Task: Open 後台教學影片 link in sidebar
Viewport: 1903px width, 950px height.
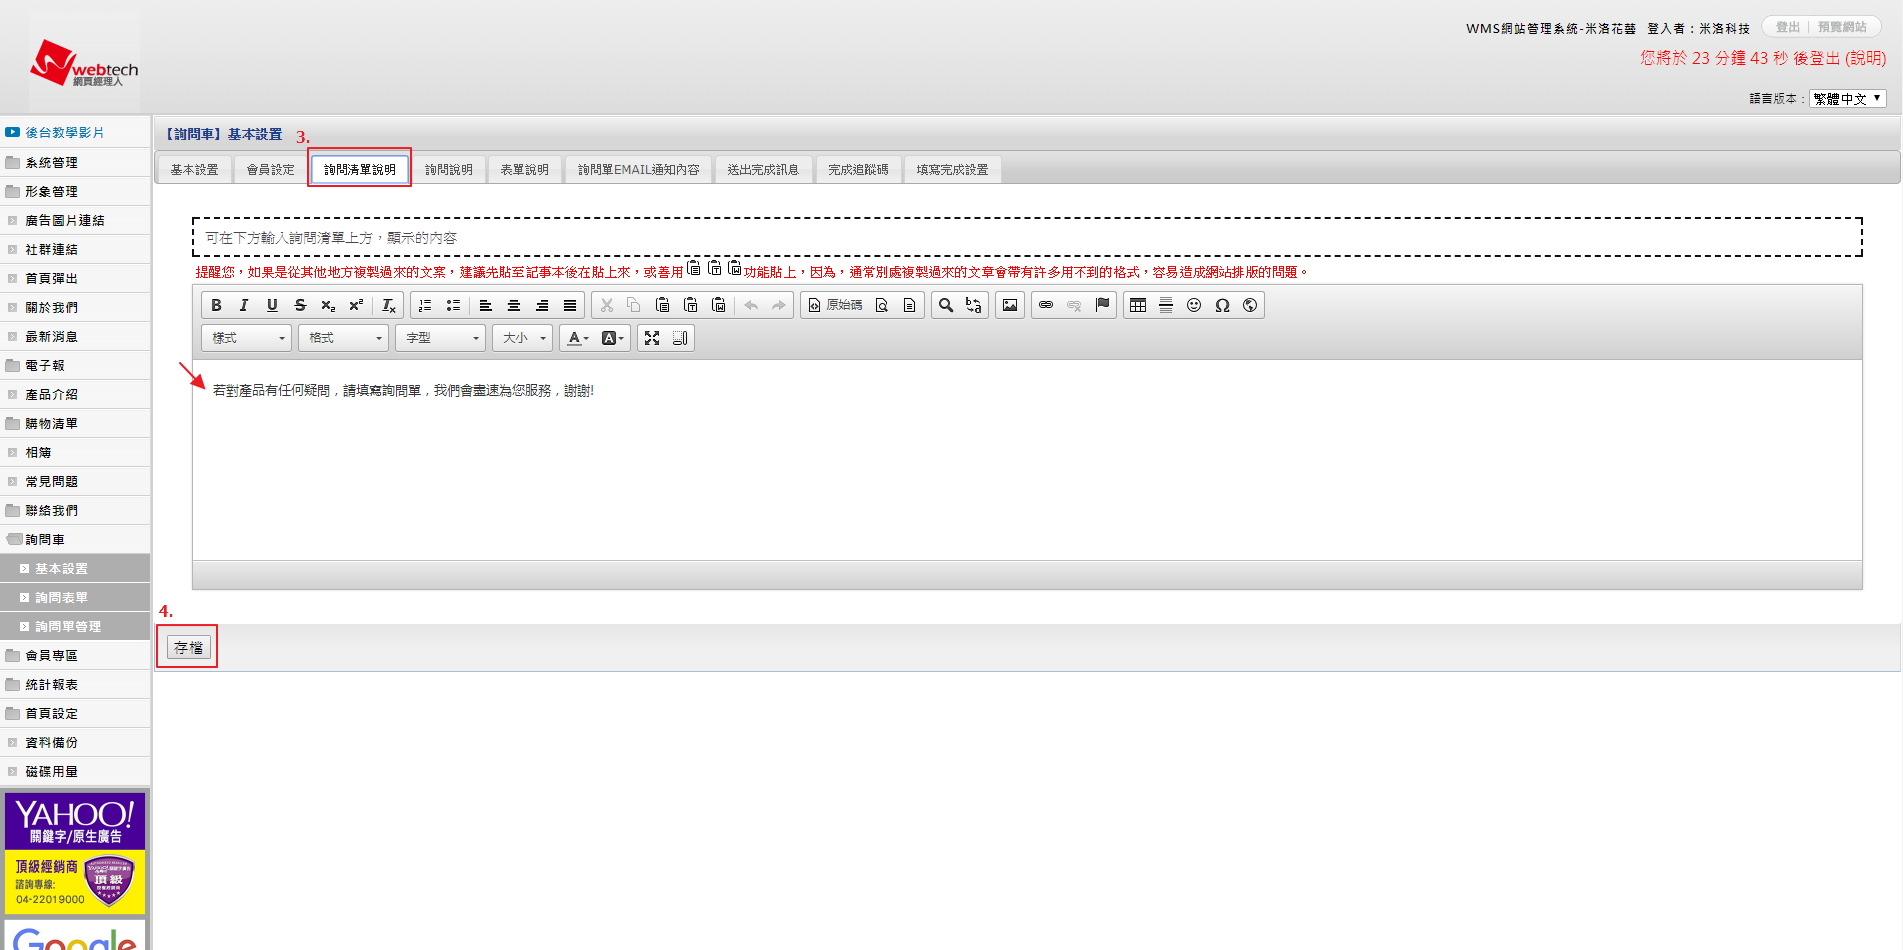Action: pos(64,132)
